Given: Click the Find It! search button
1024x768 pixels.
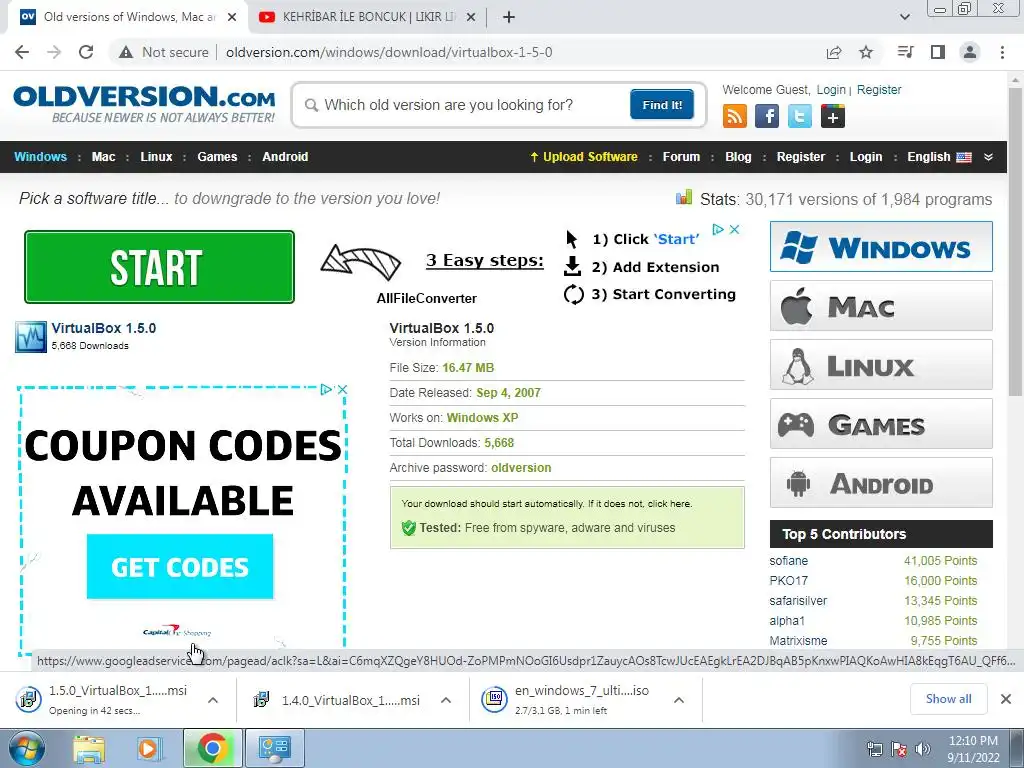Looking at the screenshot, I should [x=662, y=104].
